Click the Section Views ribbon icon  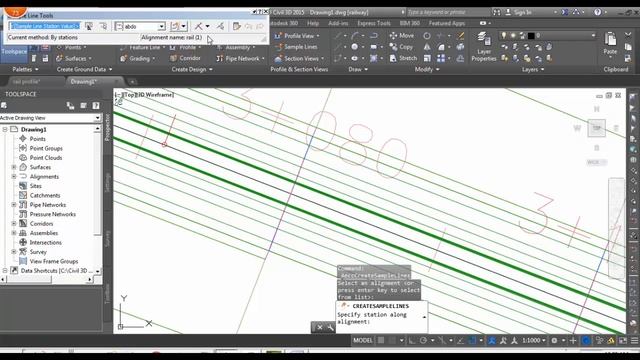tap(278, 59)
